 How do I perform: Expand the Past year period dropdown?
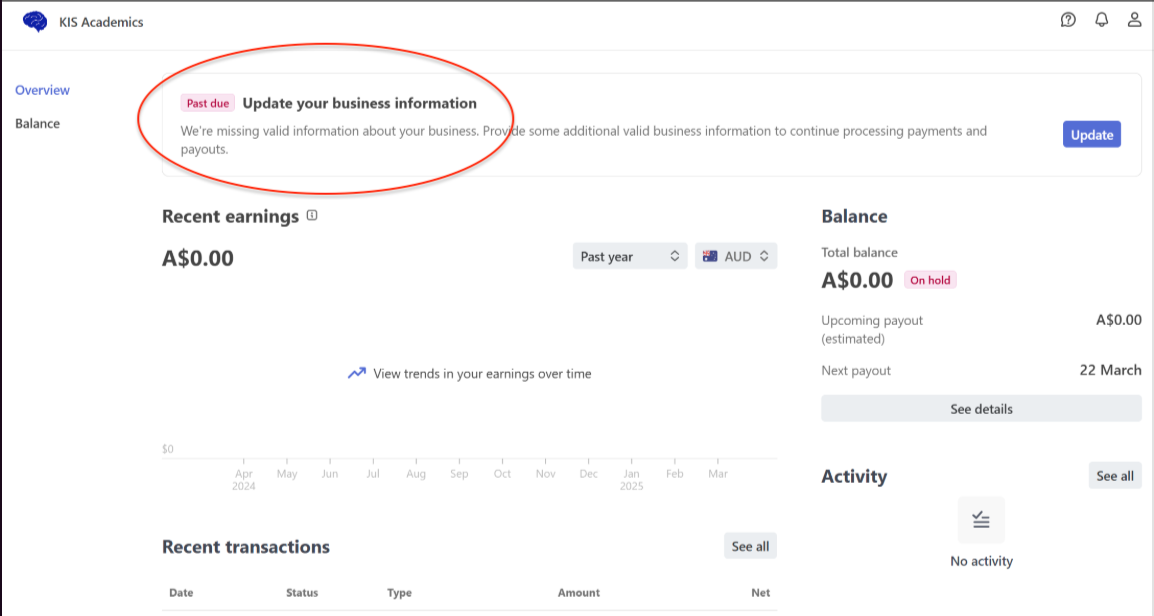pos(630,256)
